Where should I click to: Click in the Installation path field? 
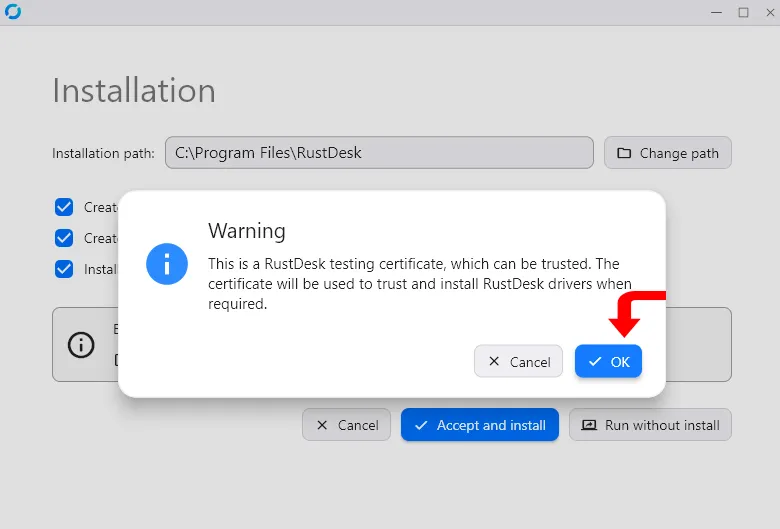point(379,153)
